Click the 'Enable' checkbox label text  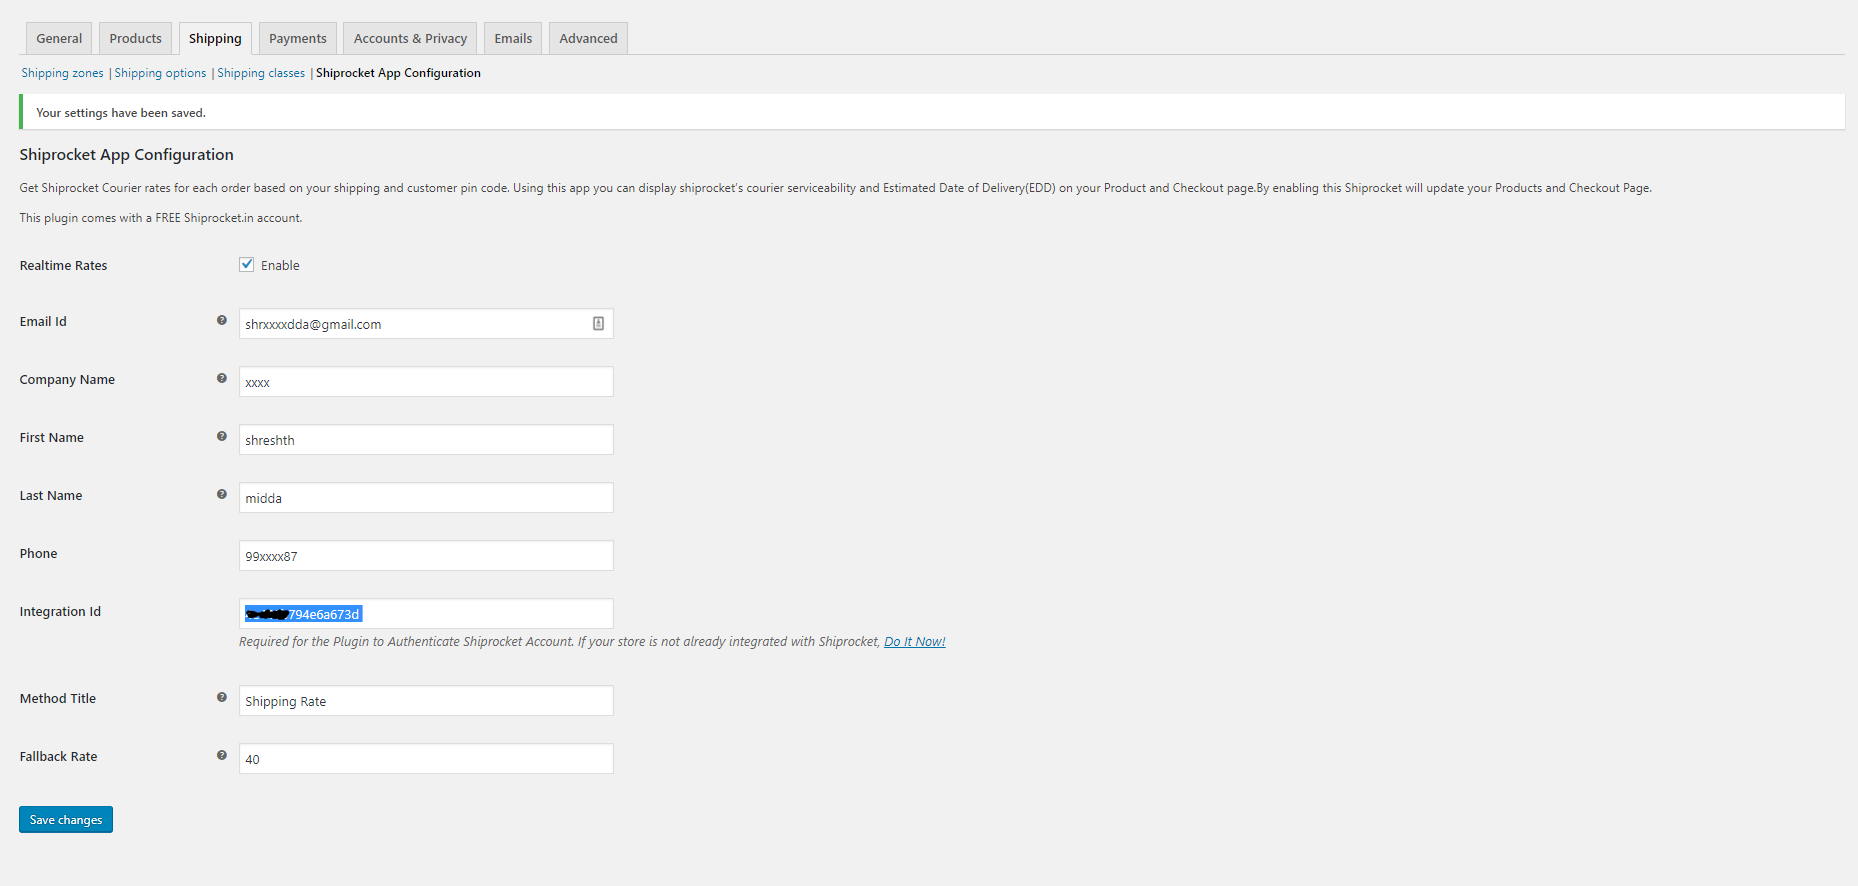tap(280, 265)
